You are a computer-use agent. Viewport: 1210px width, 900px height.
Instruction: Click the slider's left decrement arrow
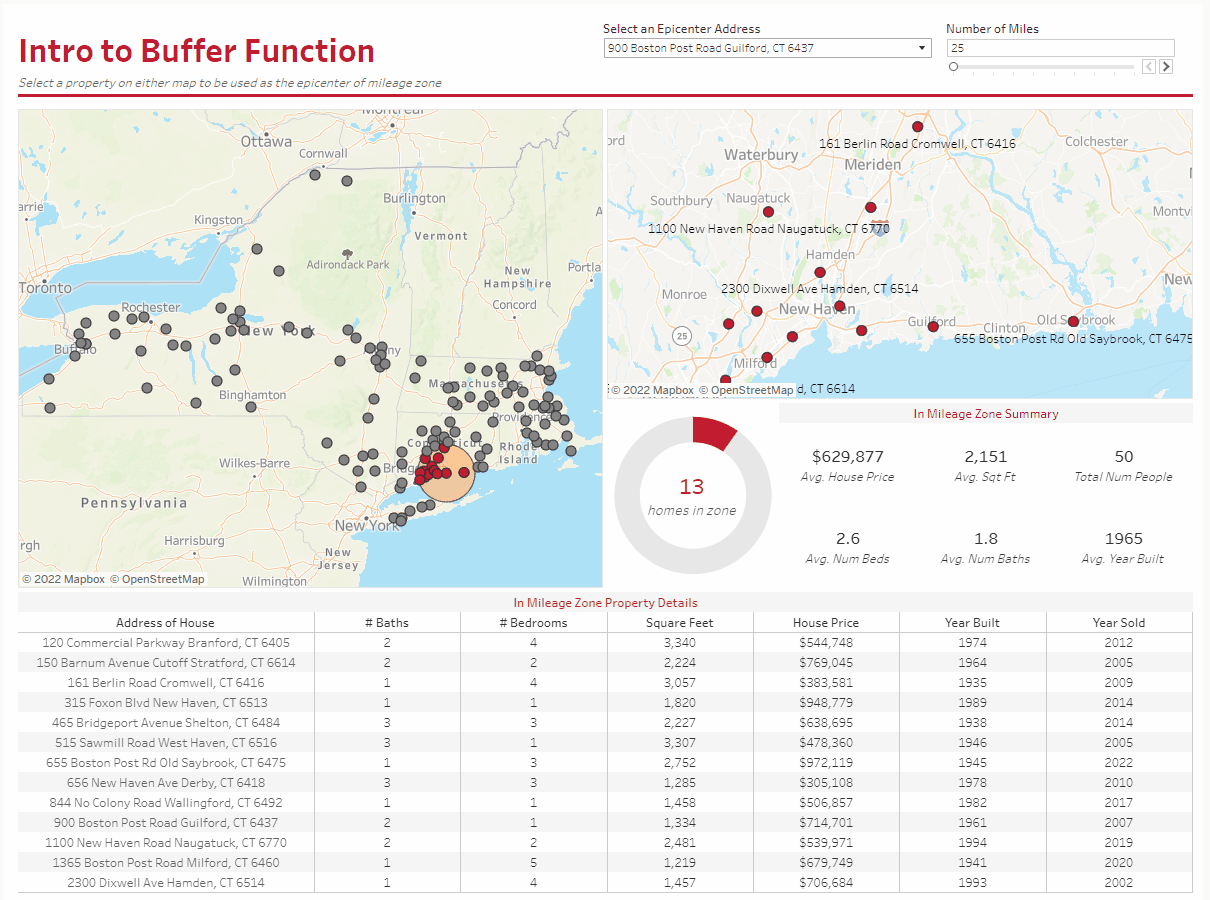pyautogui.click(x=1149, y=67)
